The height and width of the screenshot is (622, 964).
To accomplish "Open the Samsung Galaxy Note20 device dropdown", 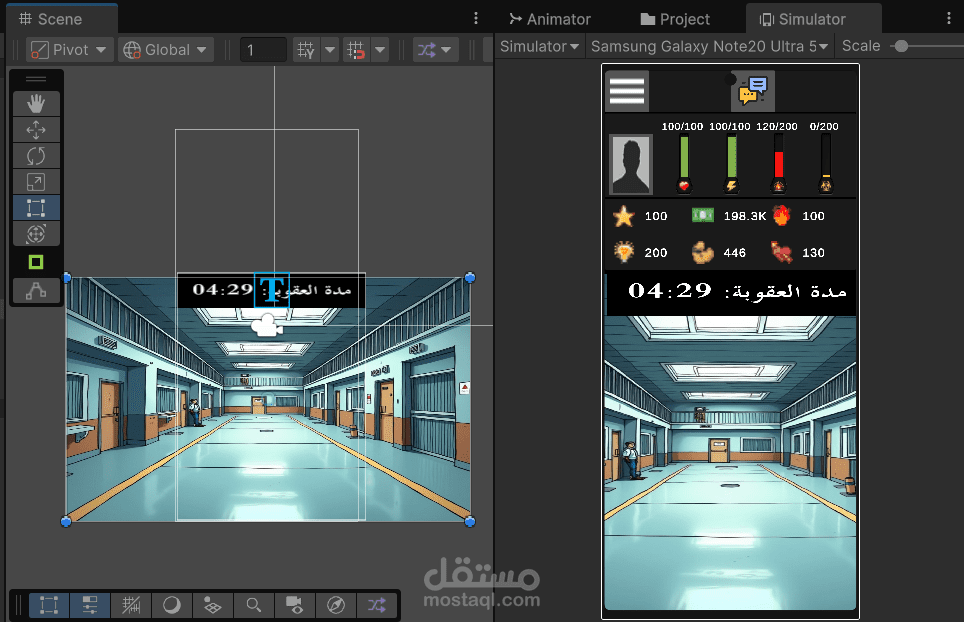I will coord(709,46).
